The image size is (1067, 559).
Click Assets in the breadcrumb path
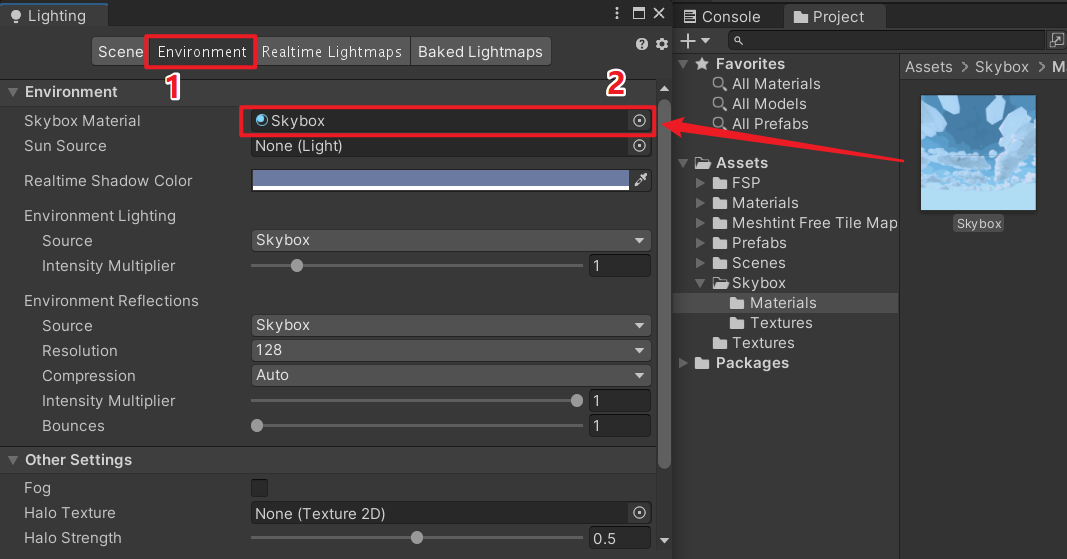point(929,67)
